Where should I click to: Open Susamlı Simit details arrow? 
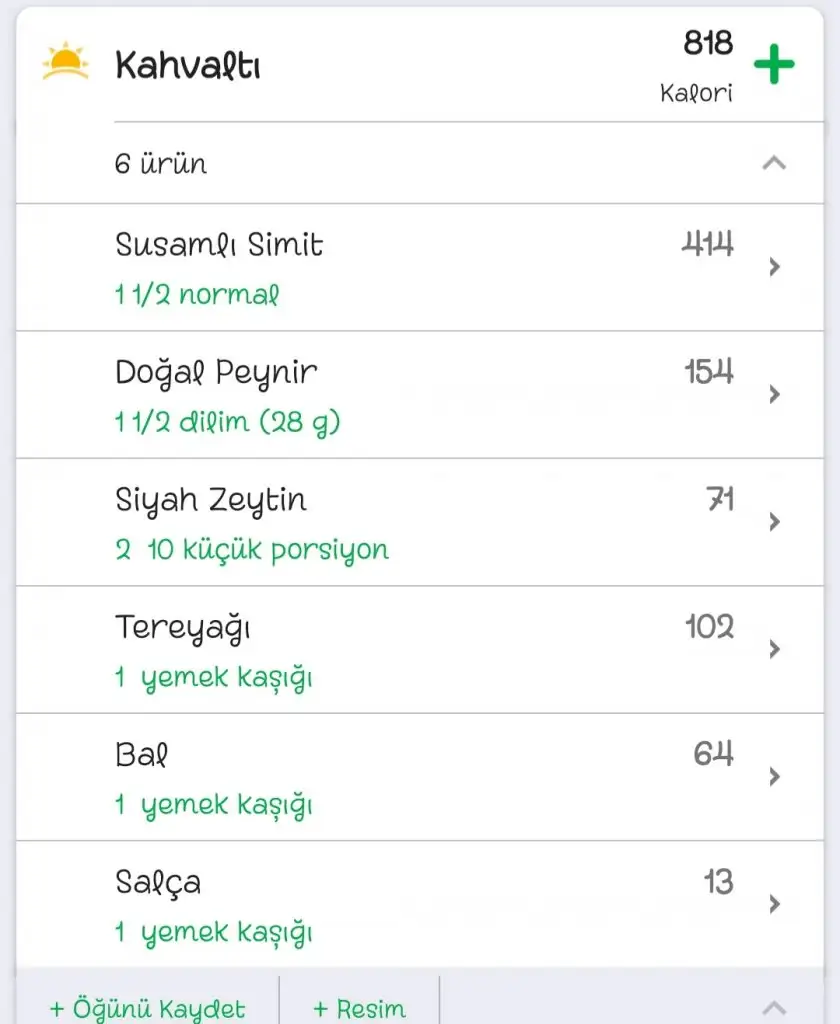pos(774,267)
